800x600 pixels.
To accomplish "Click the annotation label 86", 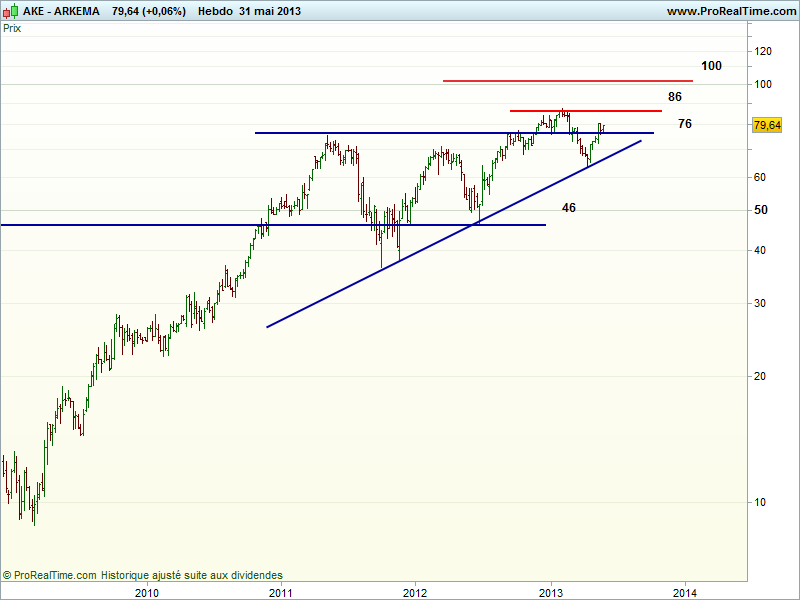I will point(675,97).
